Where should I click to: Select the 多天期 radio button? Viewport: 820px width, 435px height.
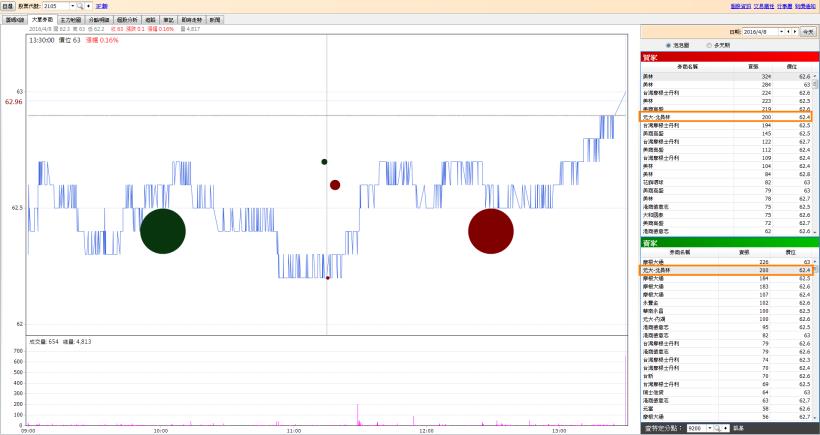coord(709,45)
